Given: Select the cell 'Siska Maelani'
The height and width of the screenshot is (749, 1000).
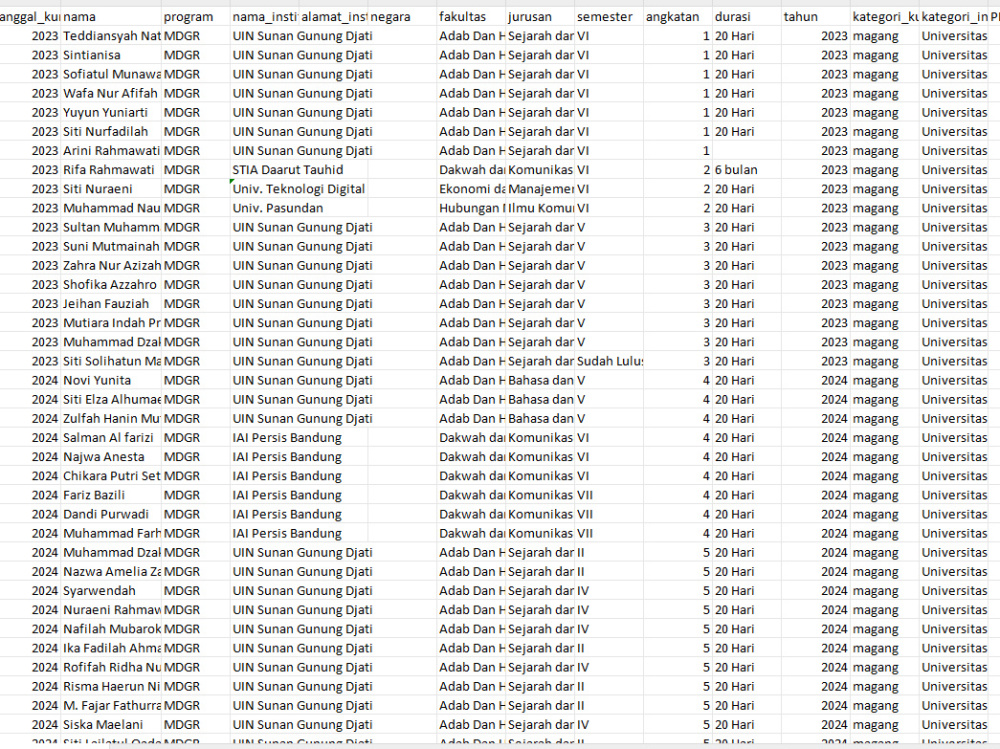Looking at the screenshot, I should [x=111, y=725].
